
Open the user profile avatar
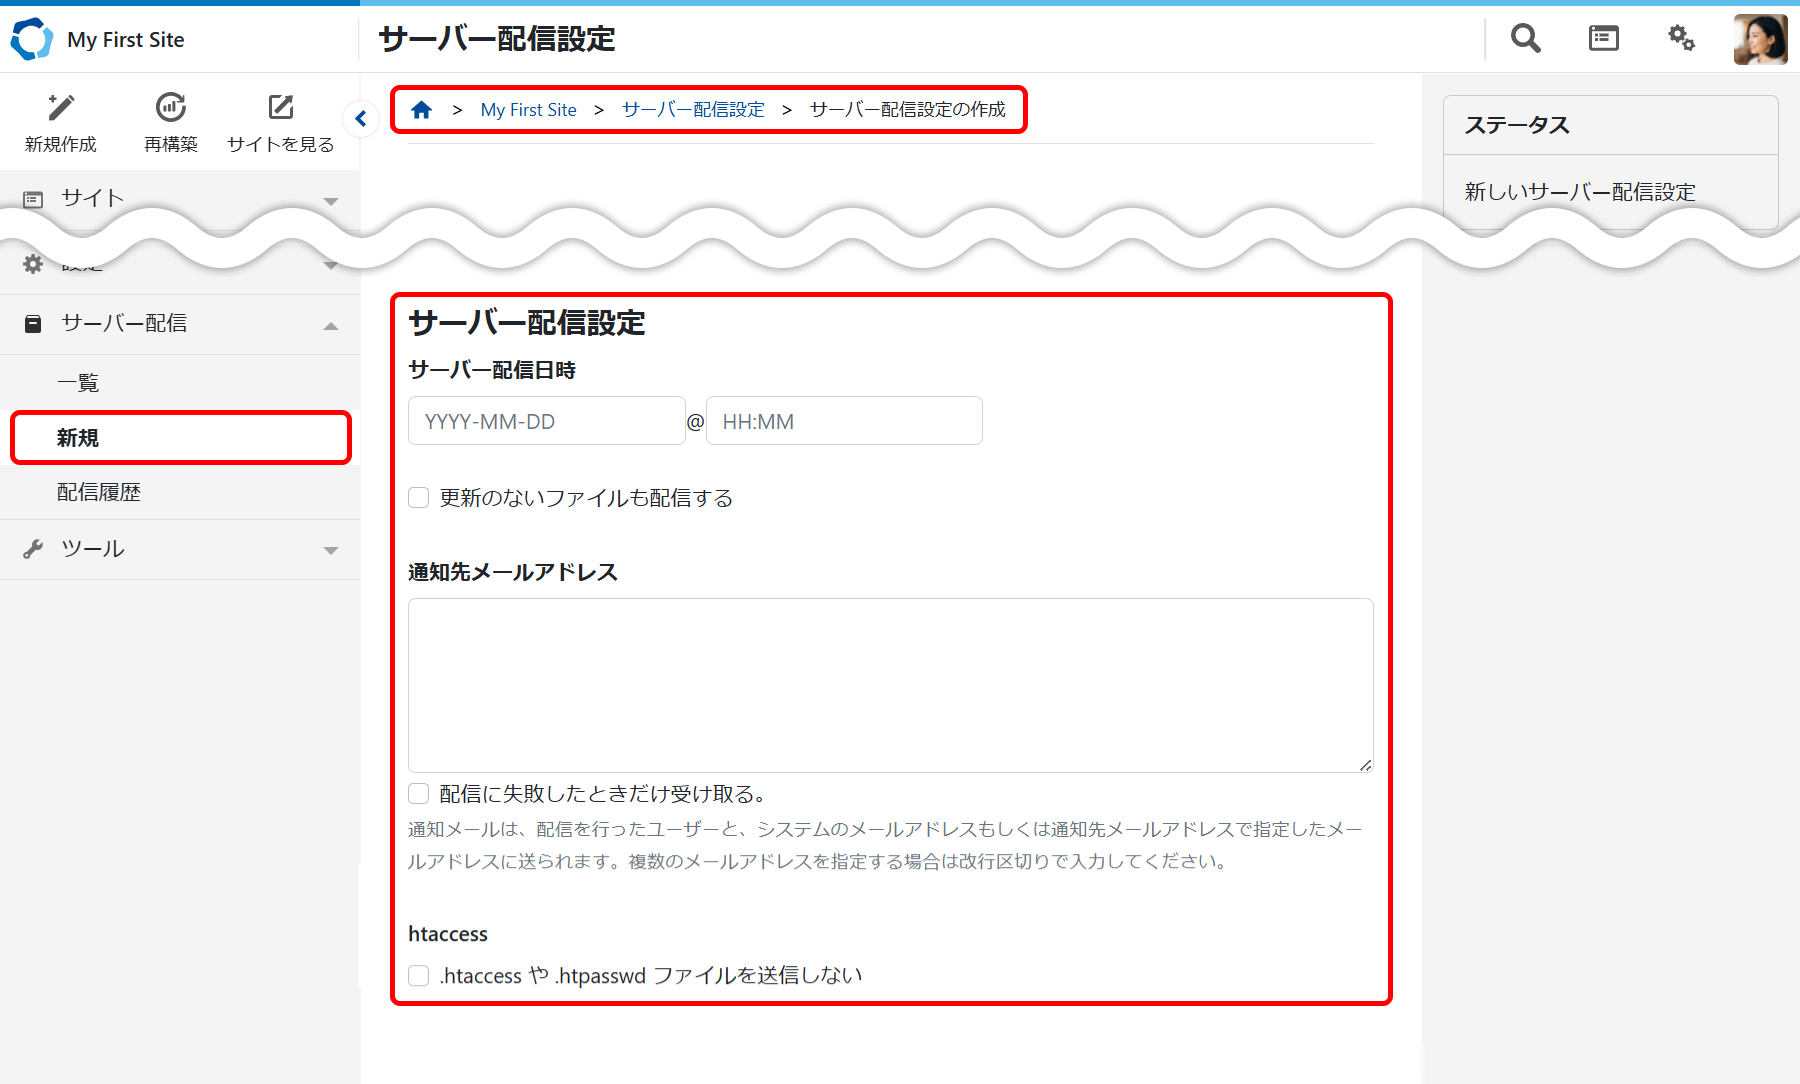click(x=1759, y=38)
